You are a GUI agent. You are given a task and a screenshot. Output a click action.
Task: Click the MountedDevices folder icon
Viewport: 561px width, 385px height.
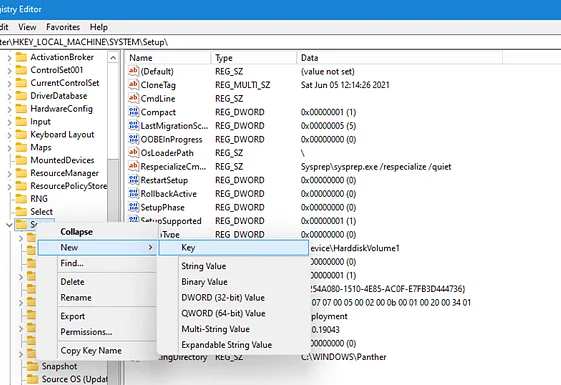(x=21, y=160)
